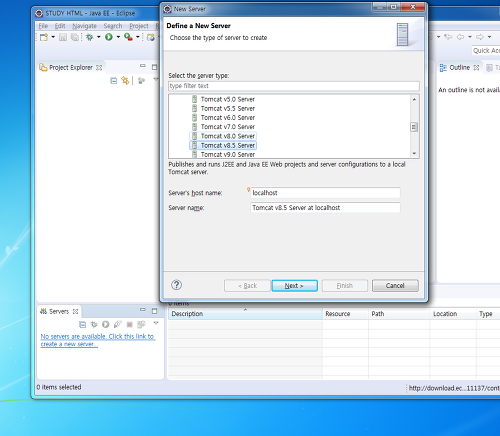Click the green Run icon in Eclipse toolbar

coord(109,37)
